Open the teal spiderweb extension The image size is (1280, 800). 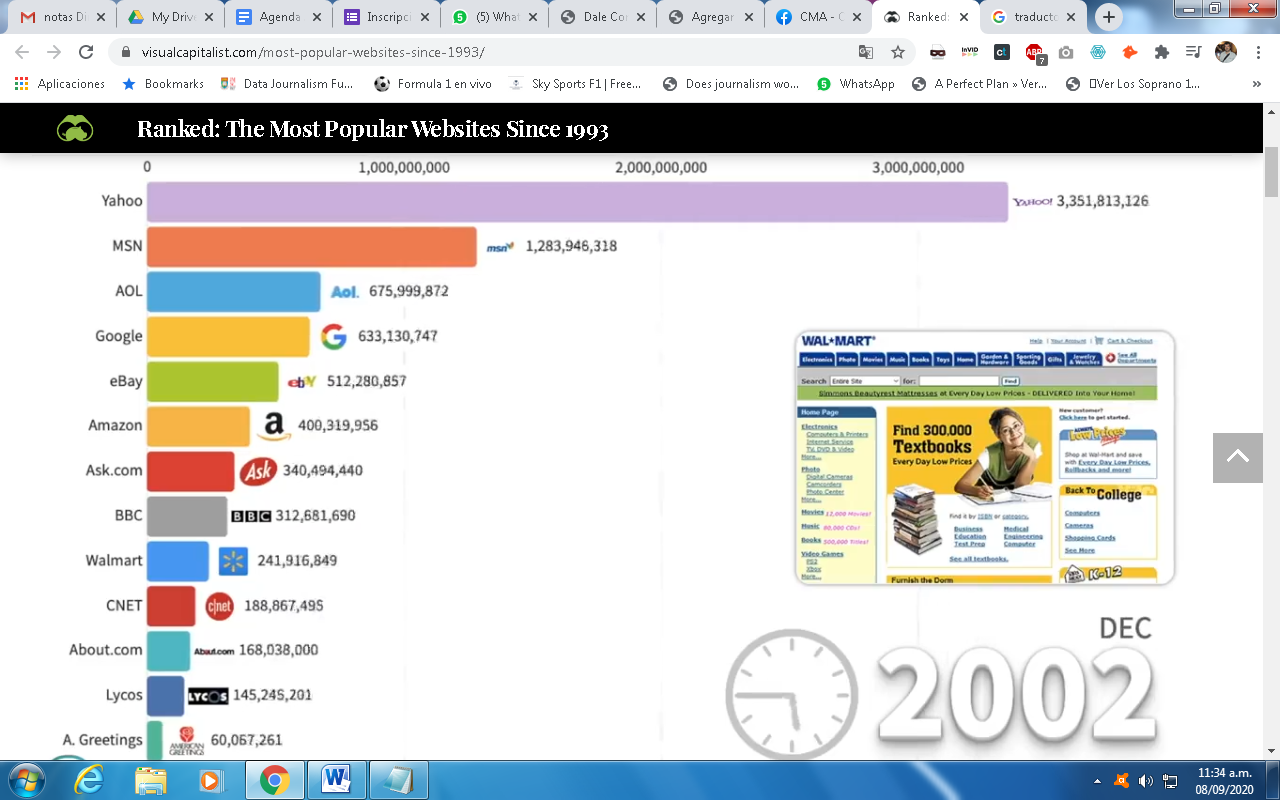(x=1098, y=52)
